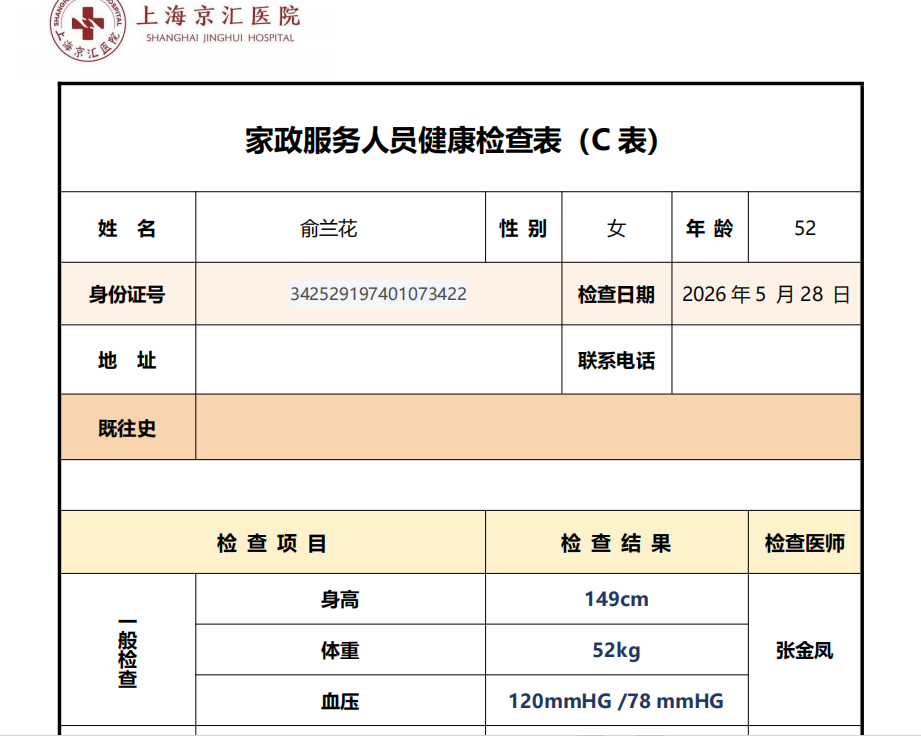The width and height of the screenshot is (921, 736).
Task: Click the age cell showing 52
Action: [805, 227]
